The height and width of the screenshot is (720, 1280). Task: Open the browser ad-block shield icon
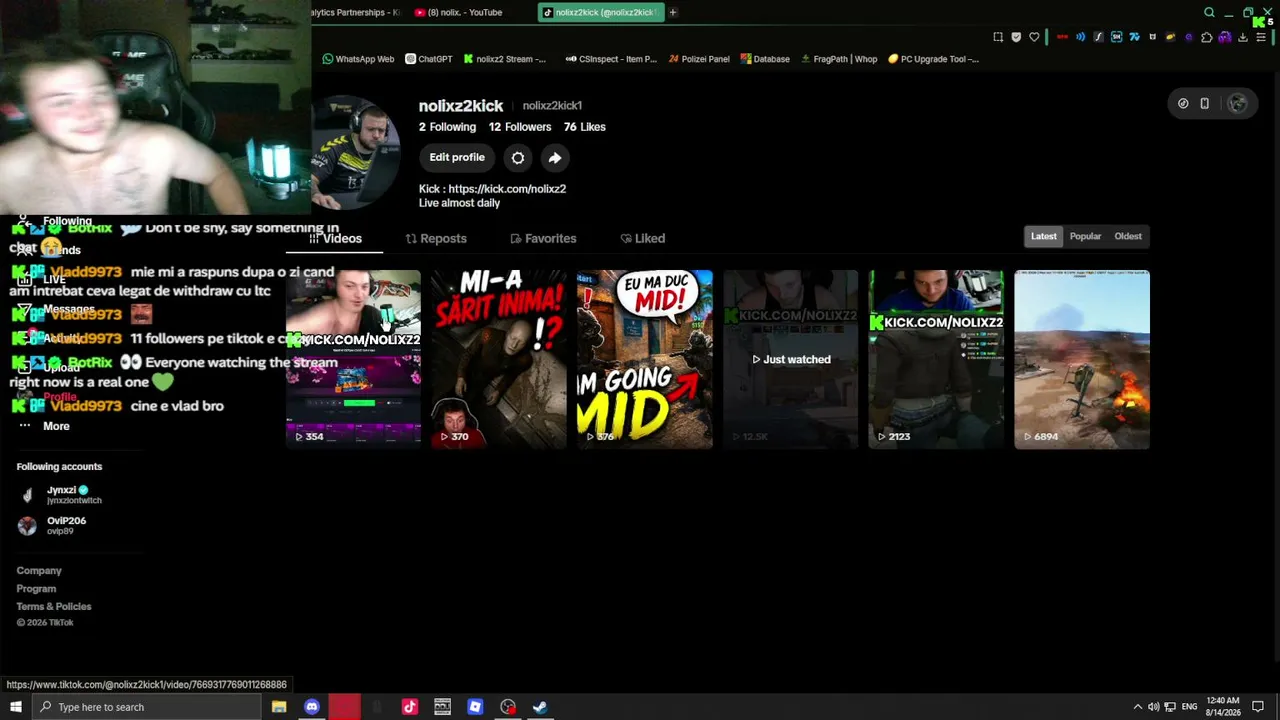coord(1016,37)
